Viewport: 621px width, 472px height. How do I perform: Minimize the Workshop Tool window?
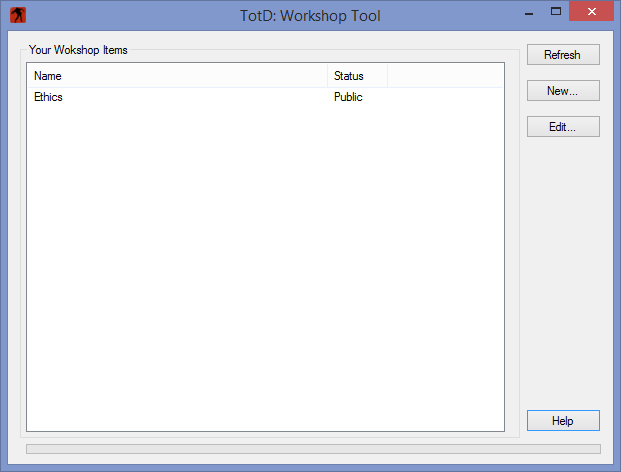tap(529, 13)
